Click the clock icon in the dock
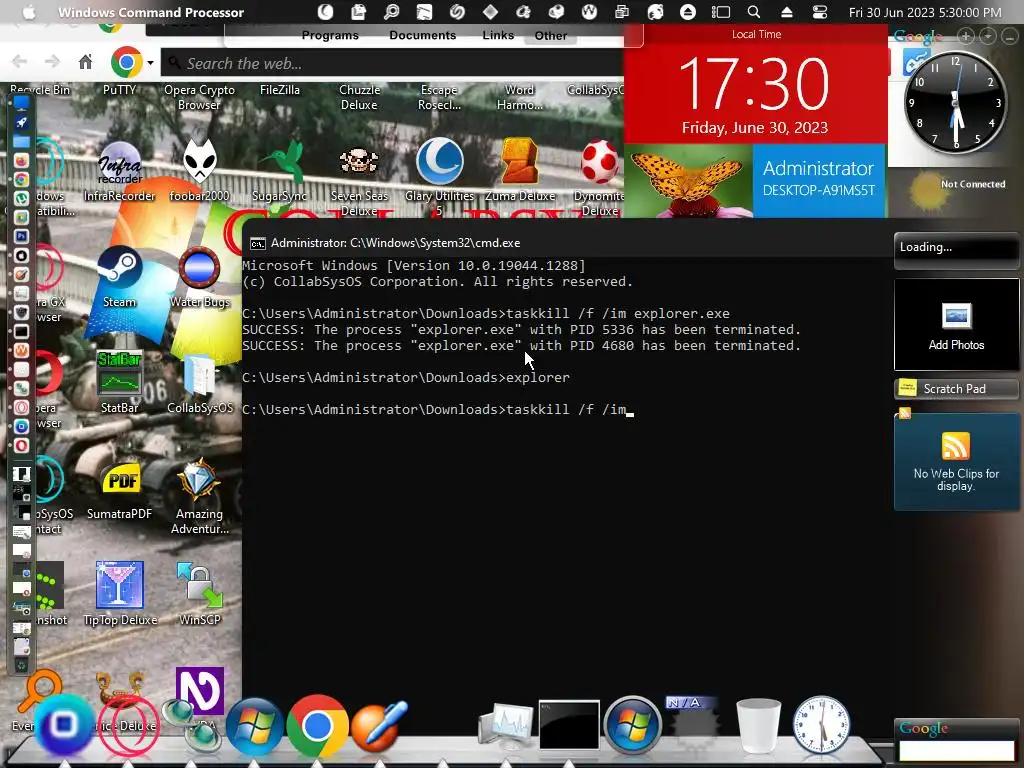1024x768 pixels. (x=822, y=725)
